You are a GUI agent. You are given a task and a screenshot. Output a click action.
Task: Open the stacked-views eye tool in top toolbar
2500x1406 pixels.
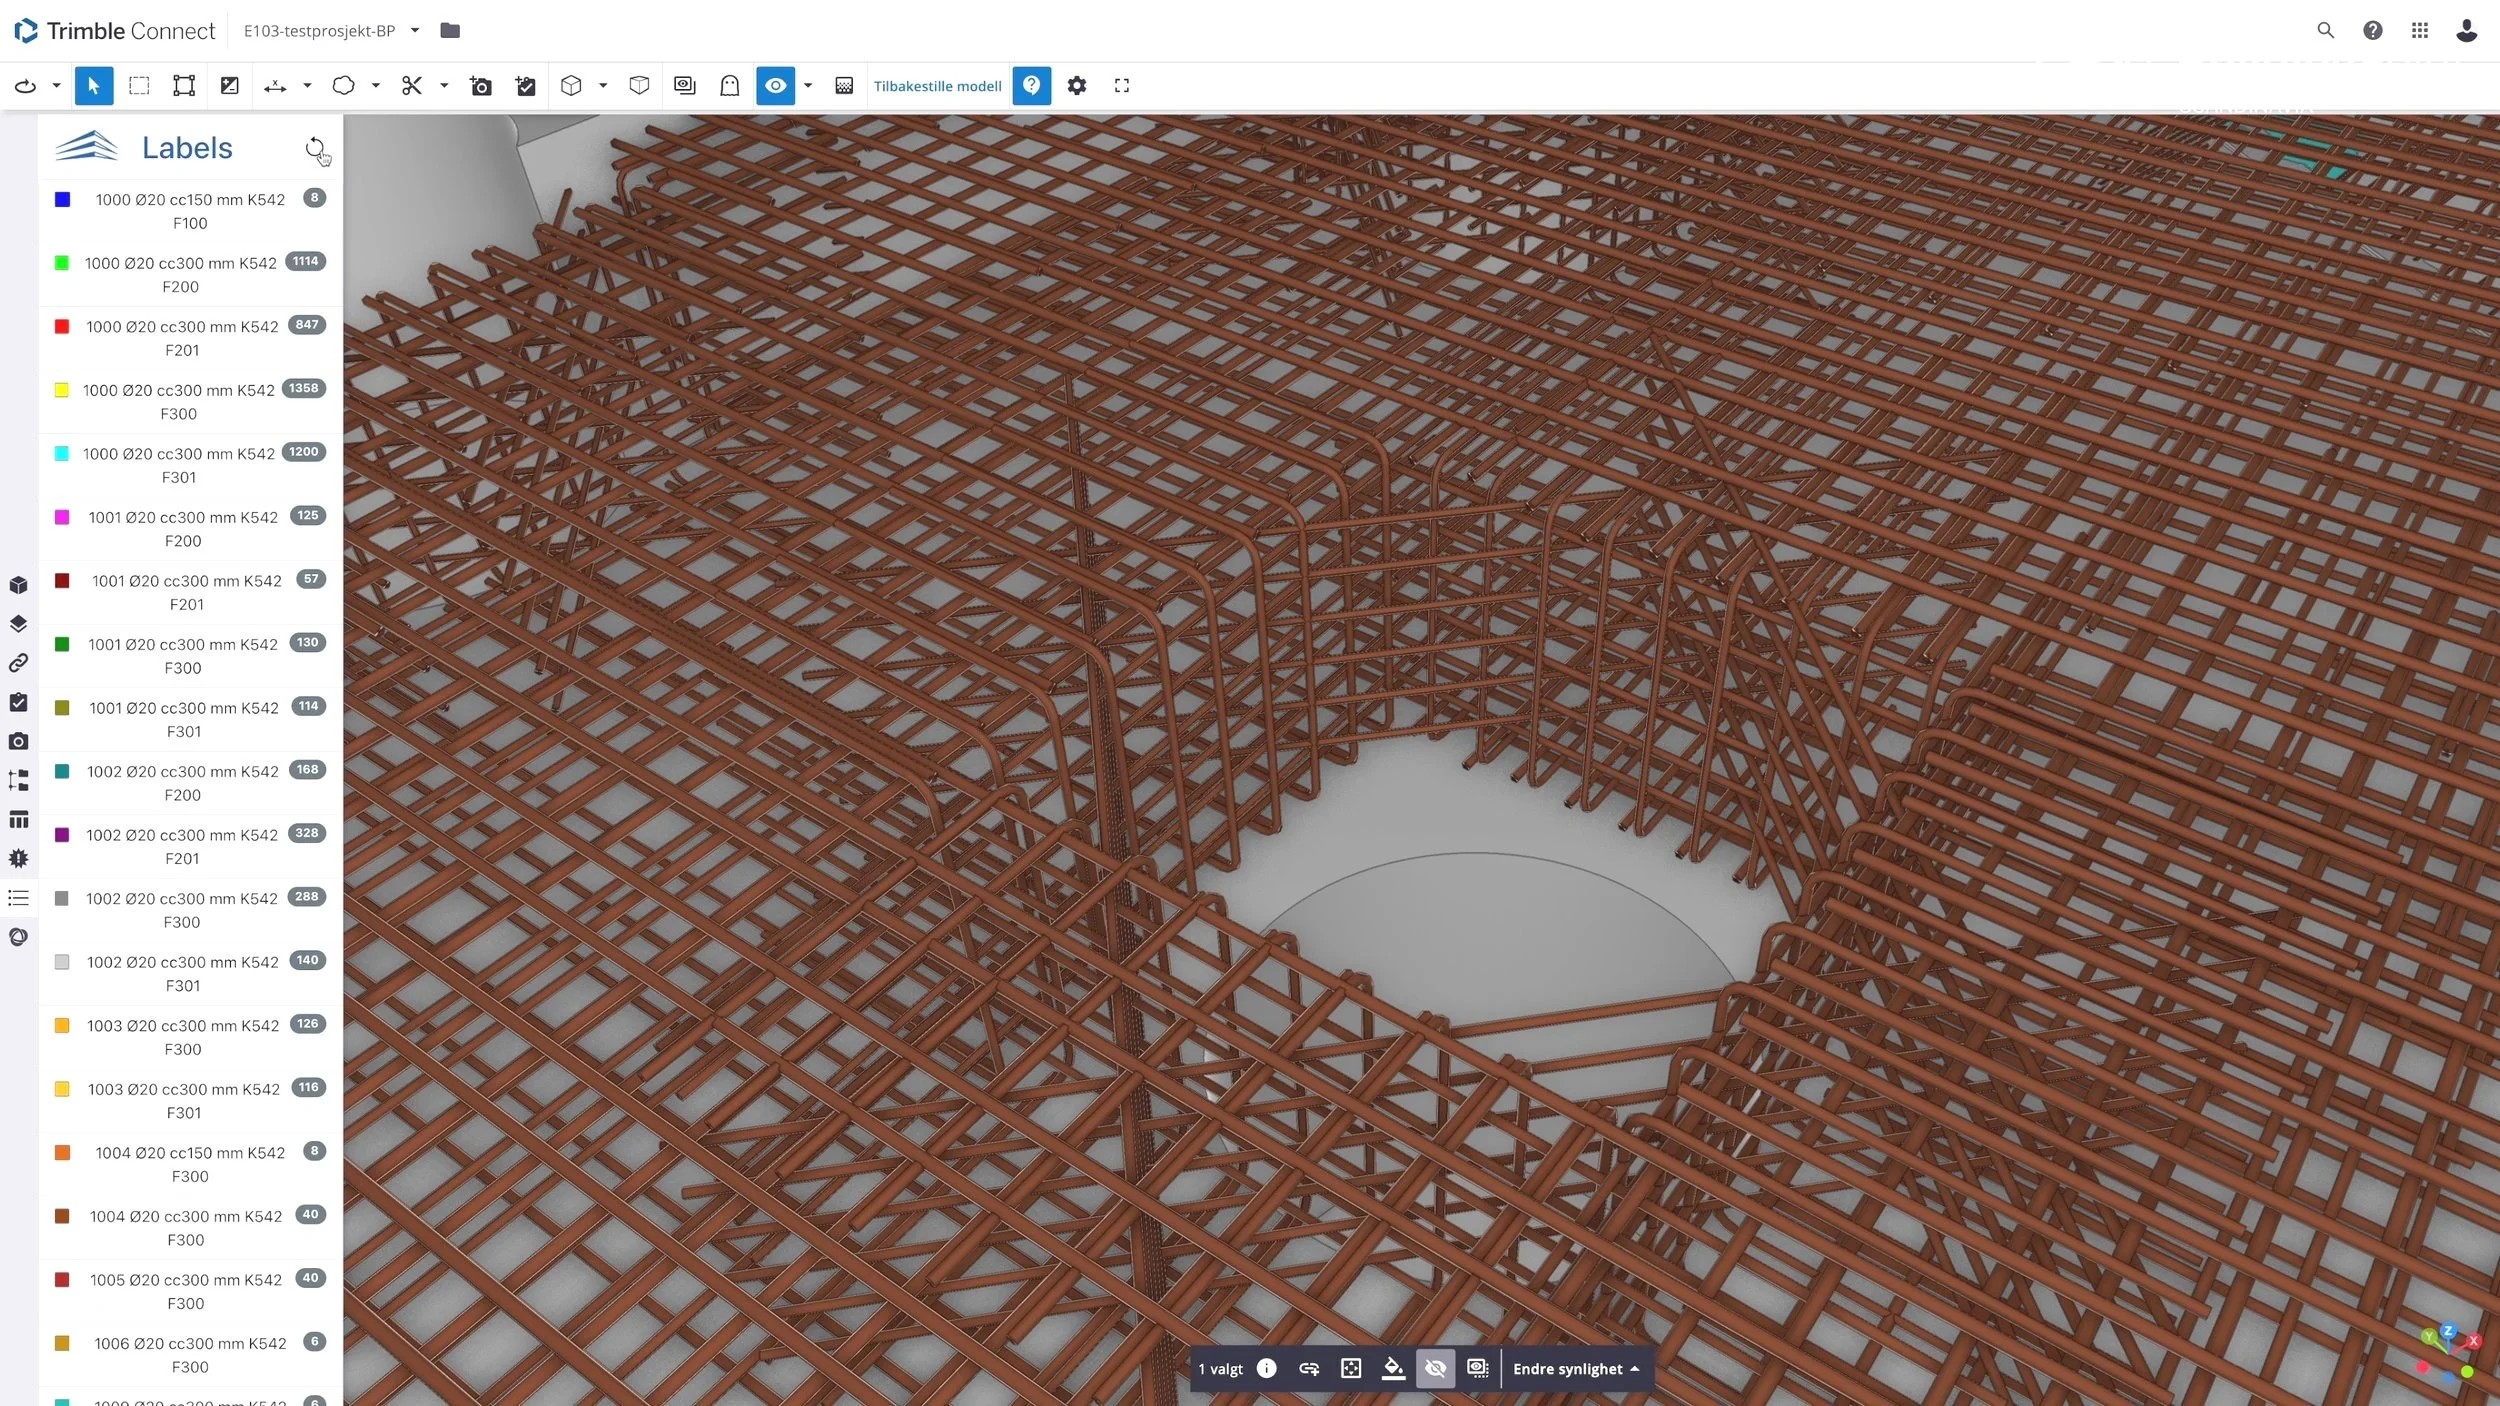[x=685, y=86]
